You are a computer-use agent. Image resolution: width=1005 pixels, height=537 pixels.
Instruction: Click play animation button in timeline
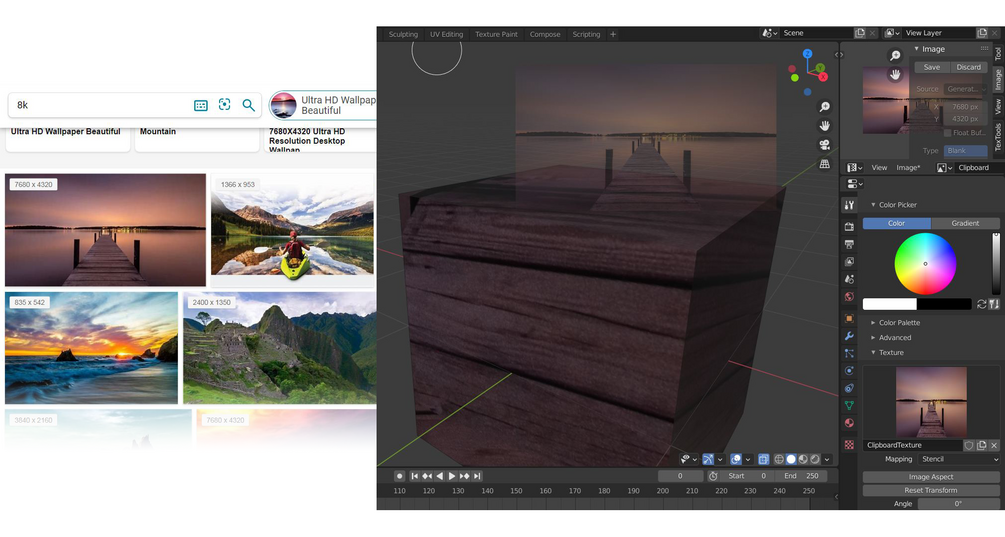coord(452,476)
